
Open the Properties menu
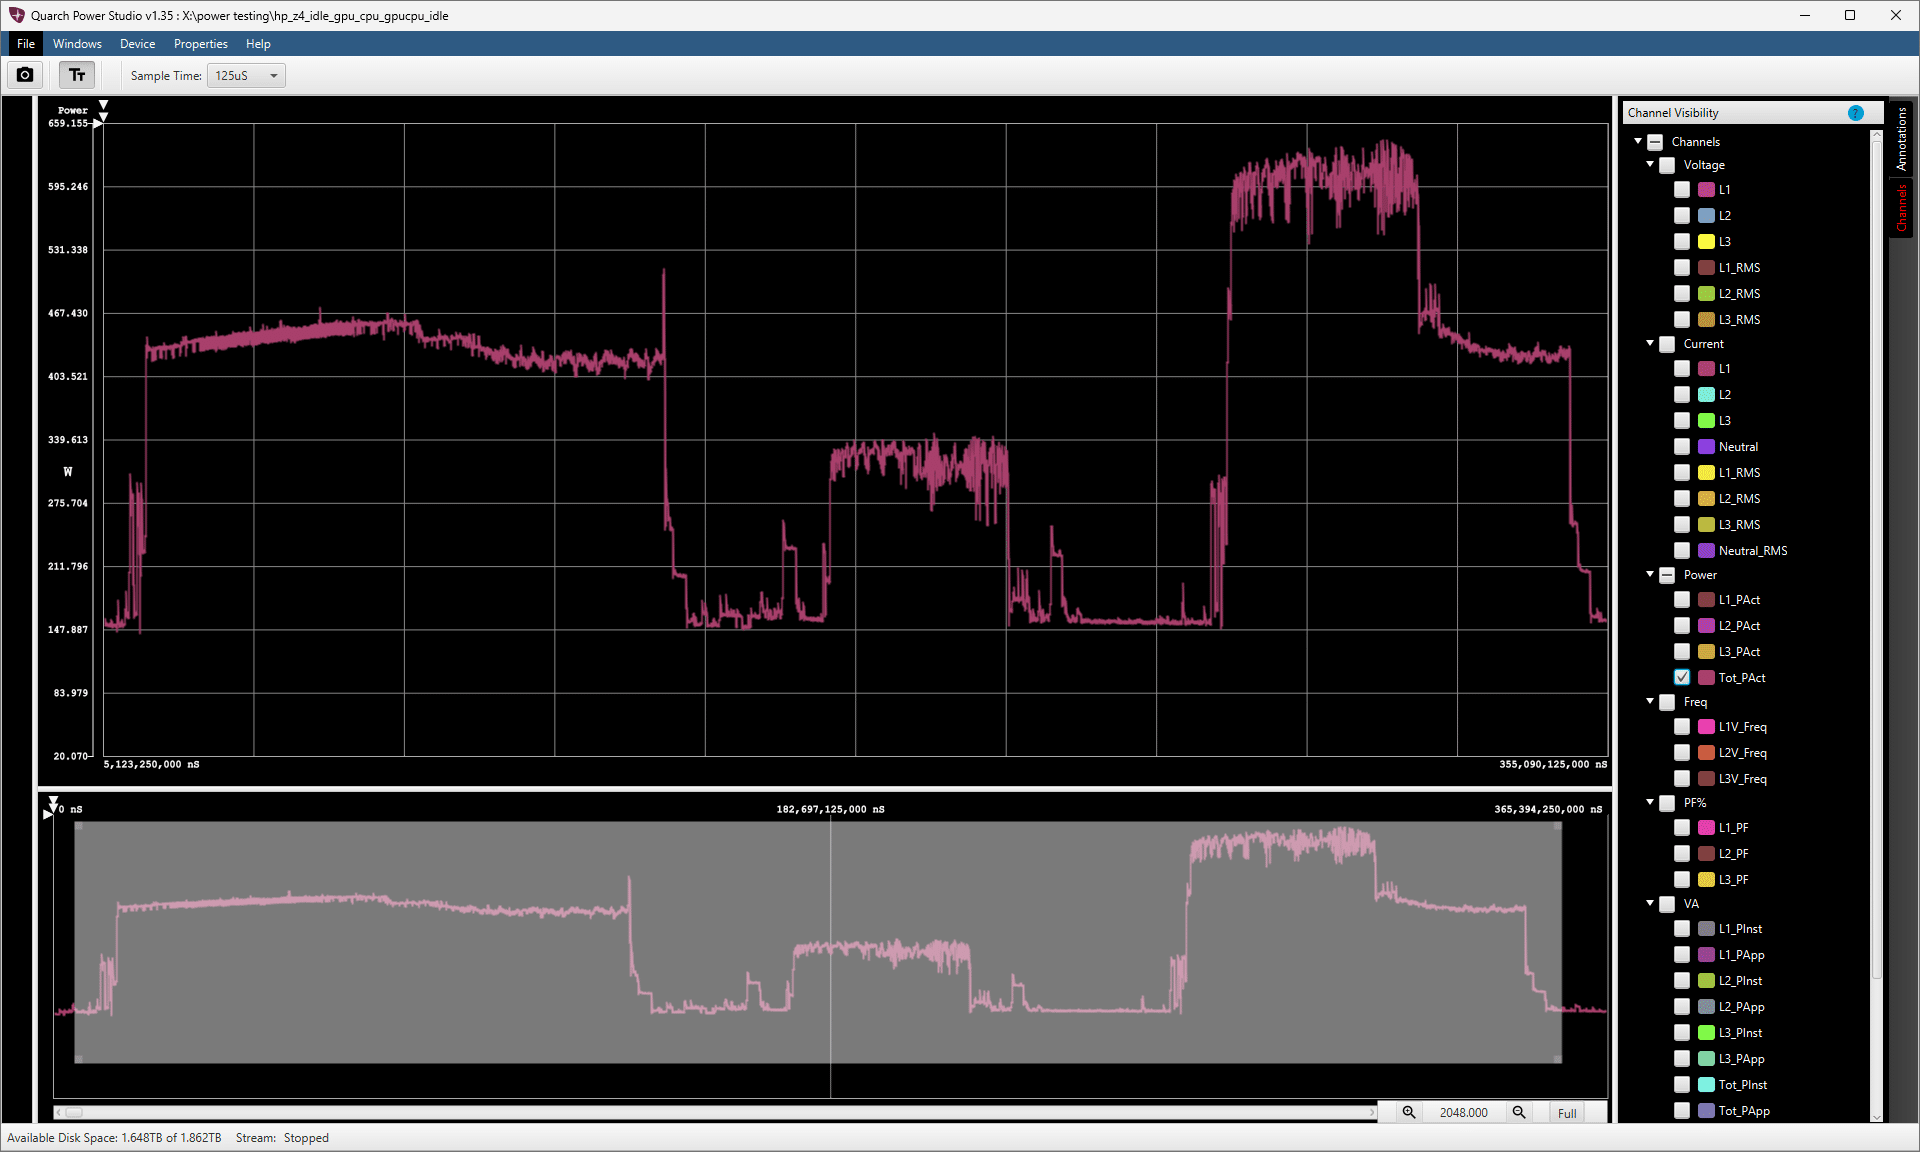pyautogui.click(x=200, y=44)
